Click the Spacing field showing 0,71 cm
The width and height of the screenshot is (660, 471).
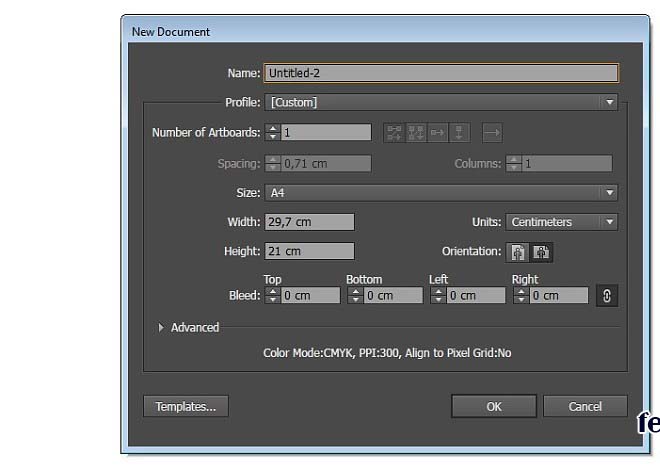(x=326, y=164)
